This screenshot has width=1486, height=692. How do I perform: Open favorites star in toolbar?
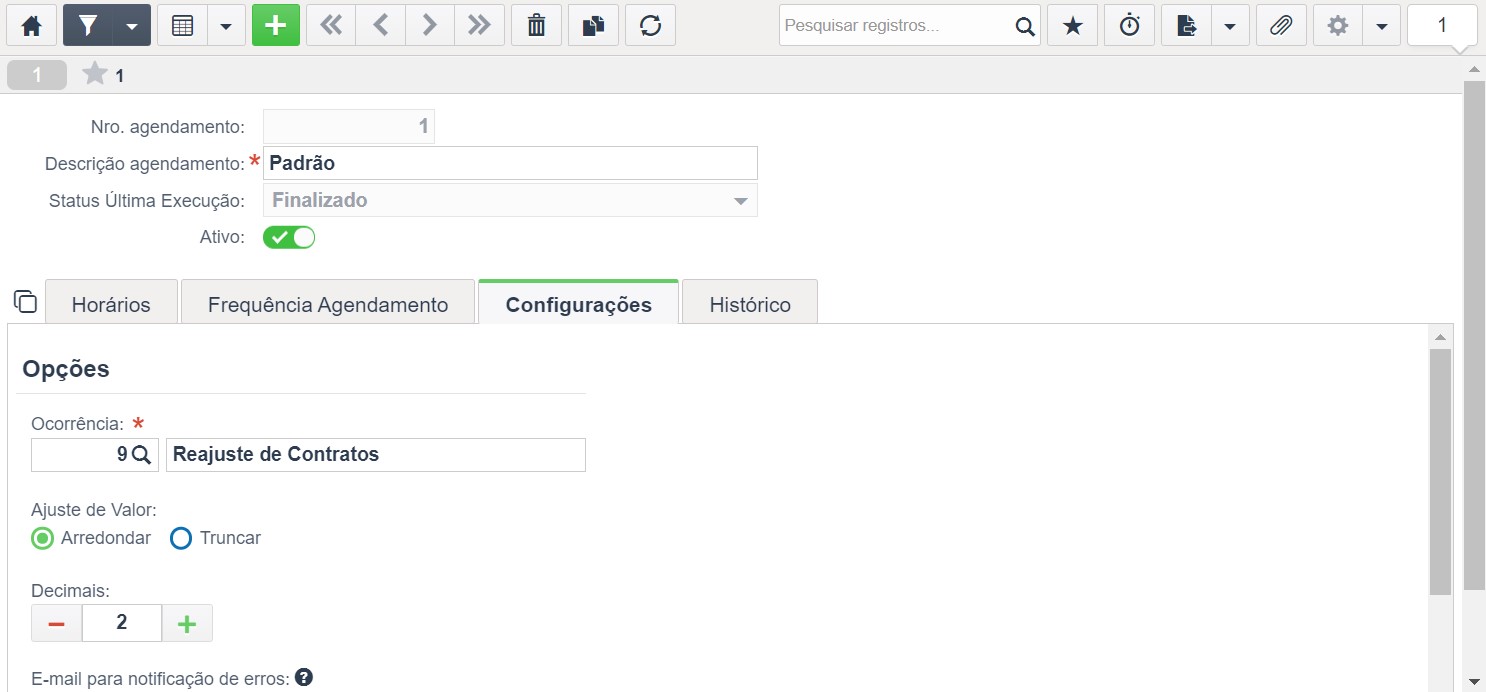(x=1072, y=26)
